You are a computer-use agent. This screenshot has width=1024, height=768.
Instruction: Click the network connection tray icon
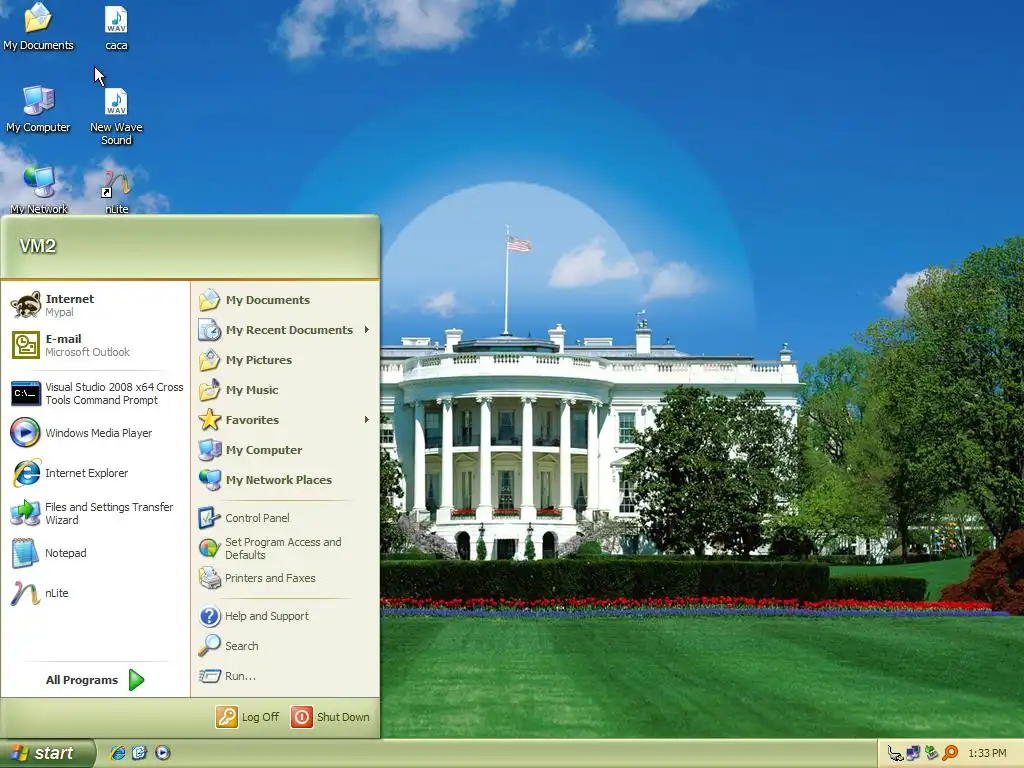(x=895, y=754)
